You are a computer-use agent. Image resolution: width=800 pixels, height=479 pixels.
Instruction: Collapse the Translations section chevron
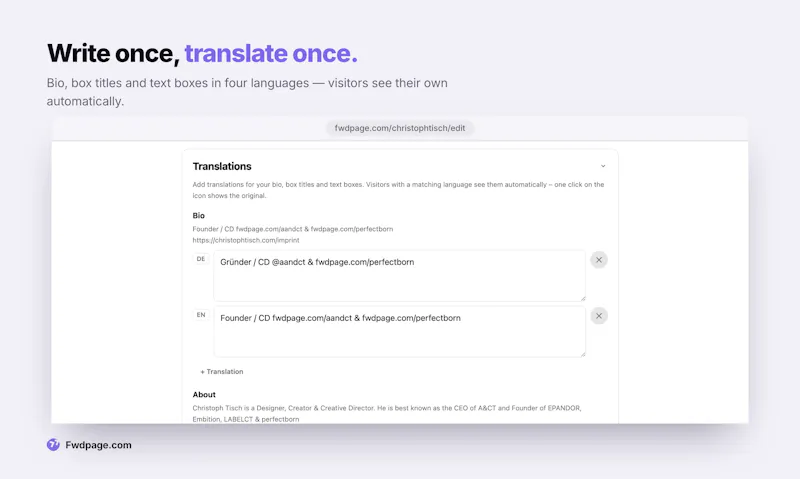603,166
